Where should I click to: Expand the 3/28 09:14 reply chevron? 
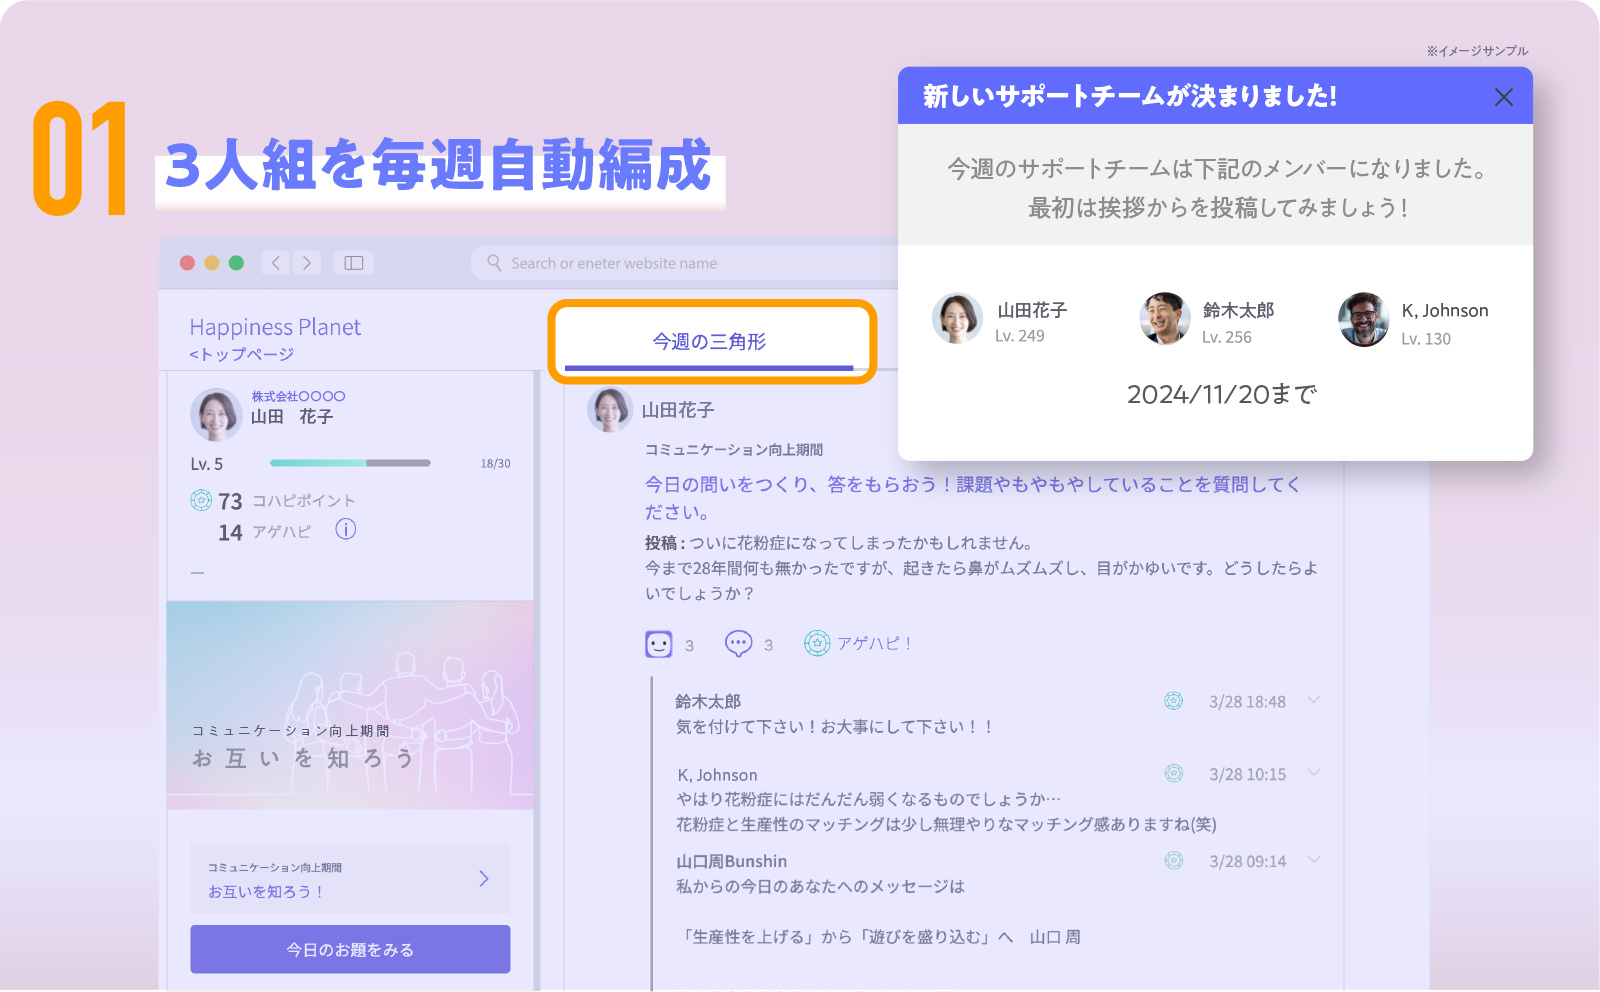coord(1314,859)
